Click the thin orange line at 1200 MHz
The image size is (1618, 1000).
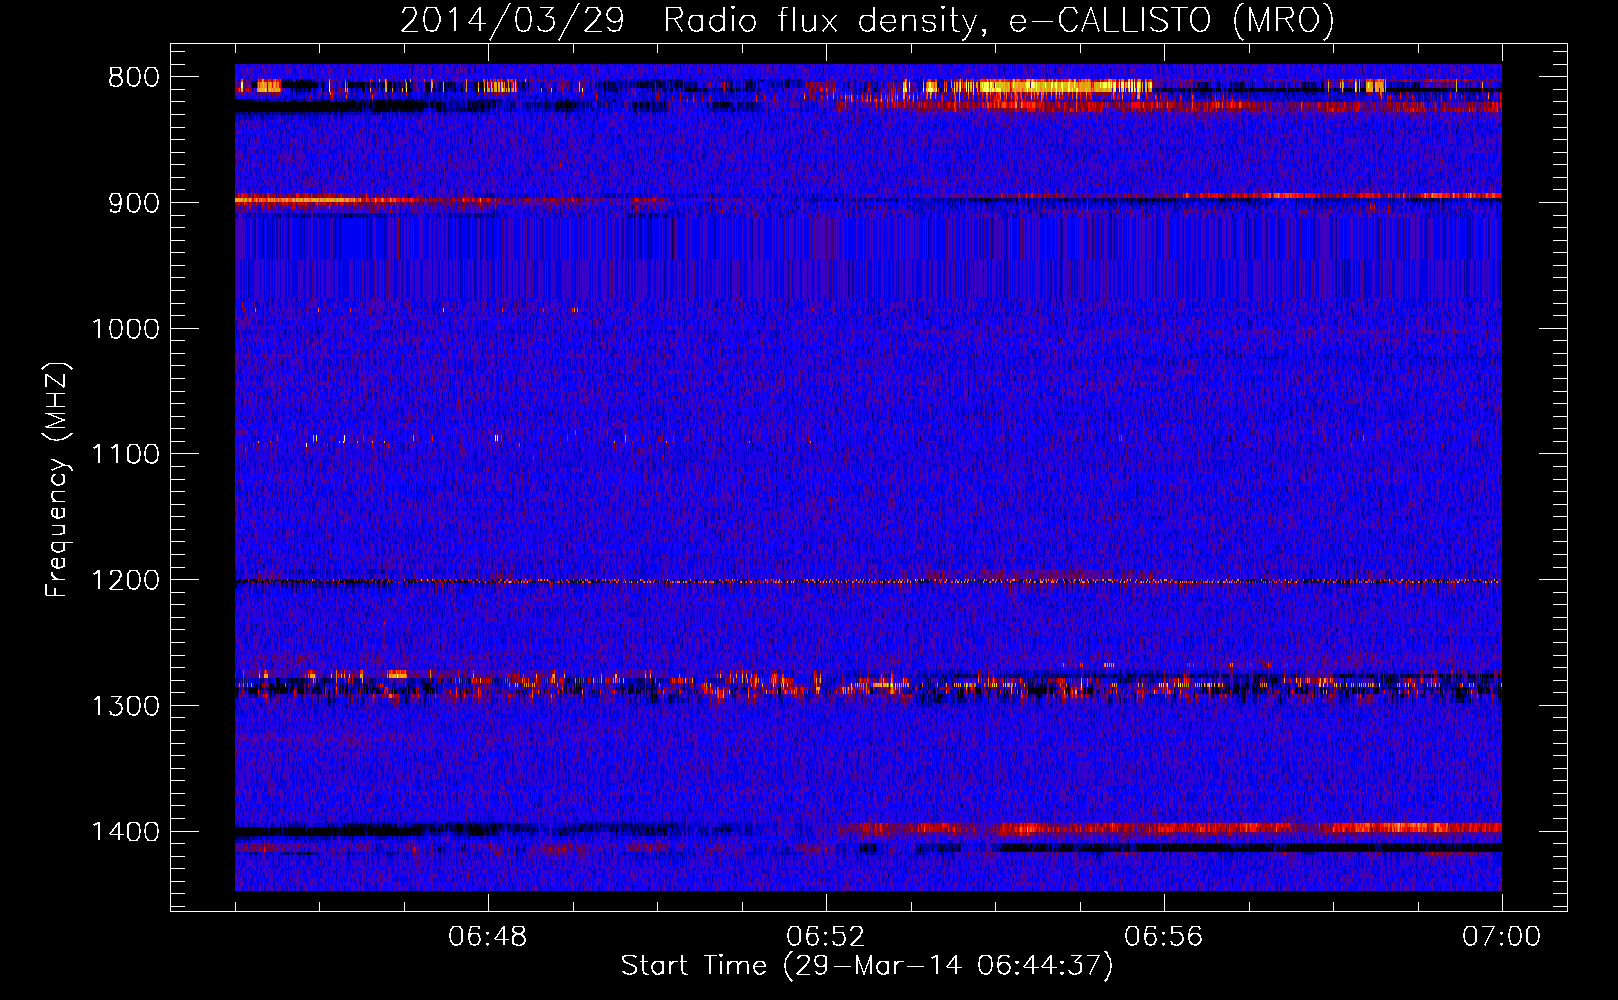click(x=868, y=581)
